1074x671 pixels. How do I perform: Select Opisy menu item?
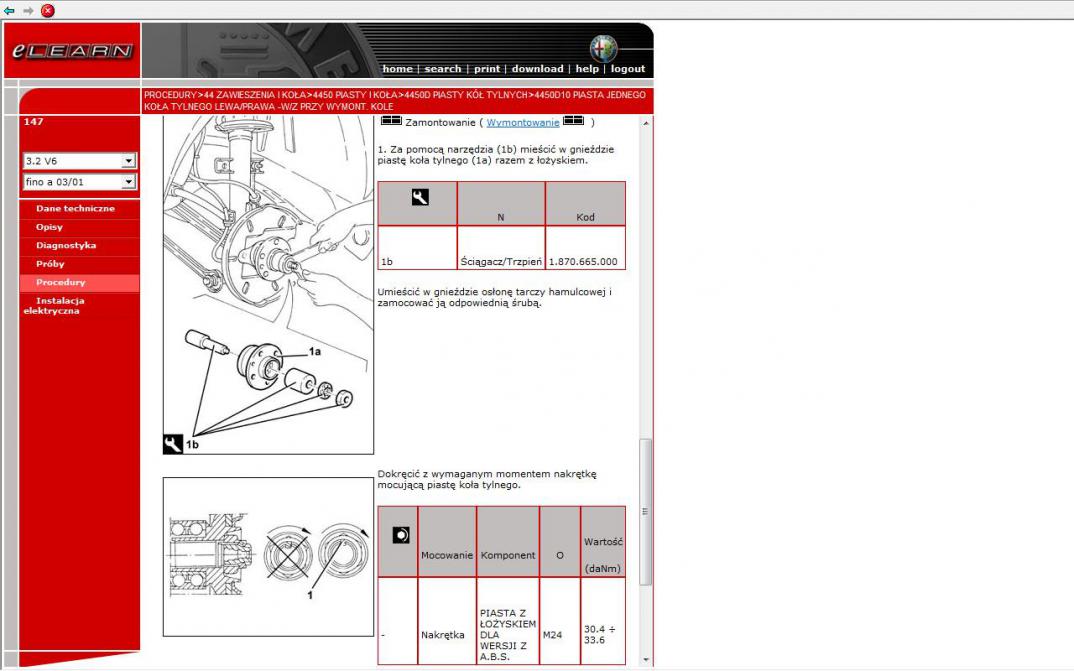pos(49,227)
